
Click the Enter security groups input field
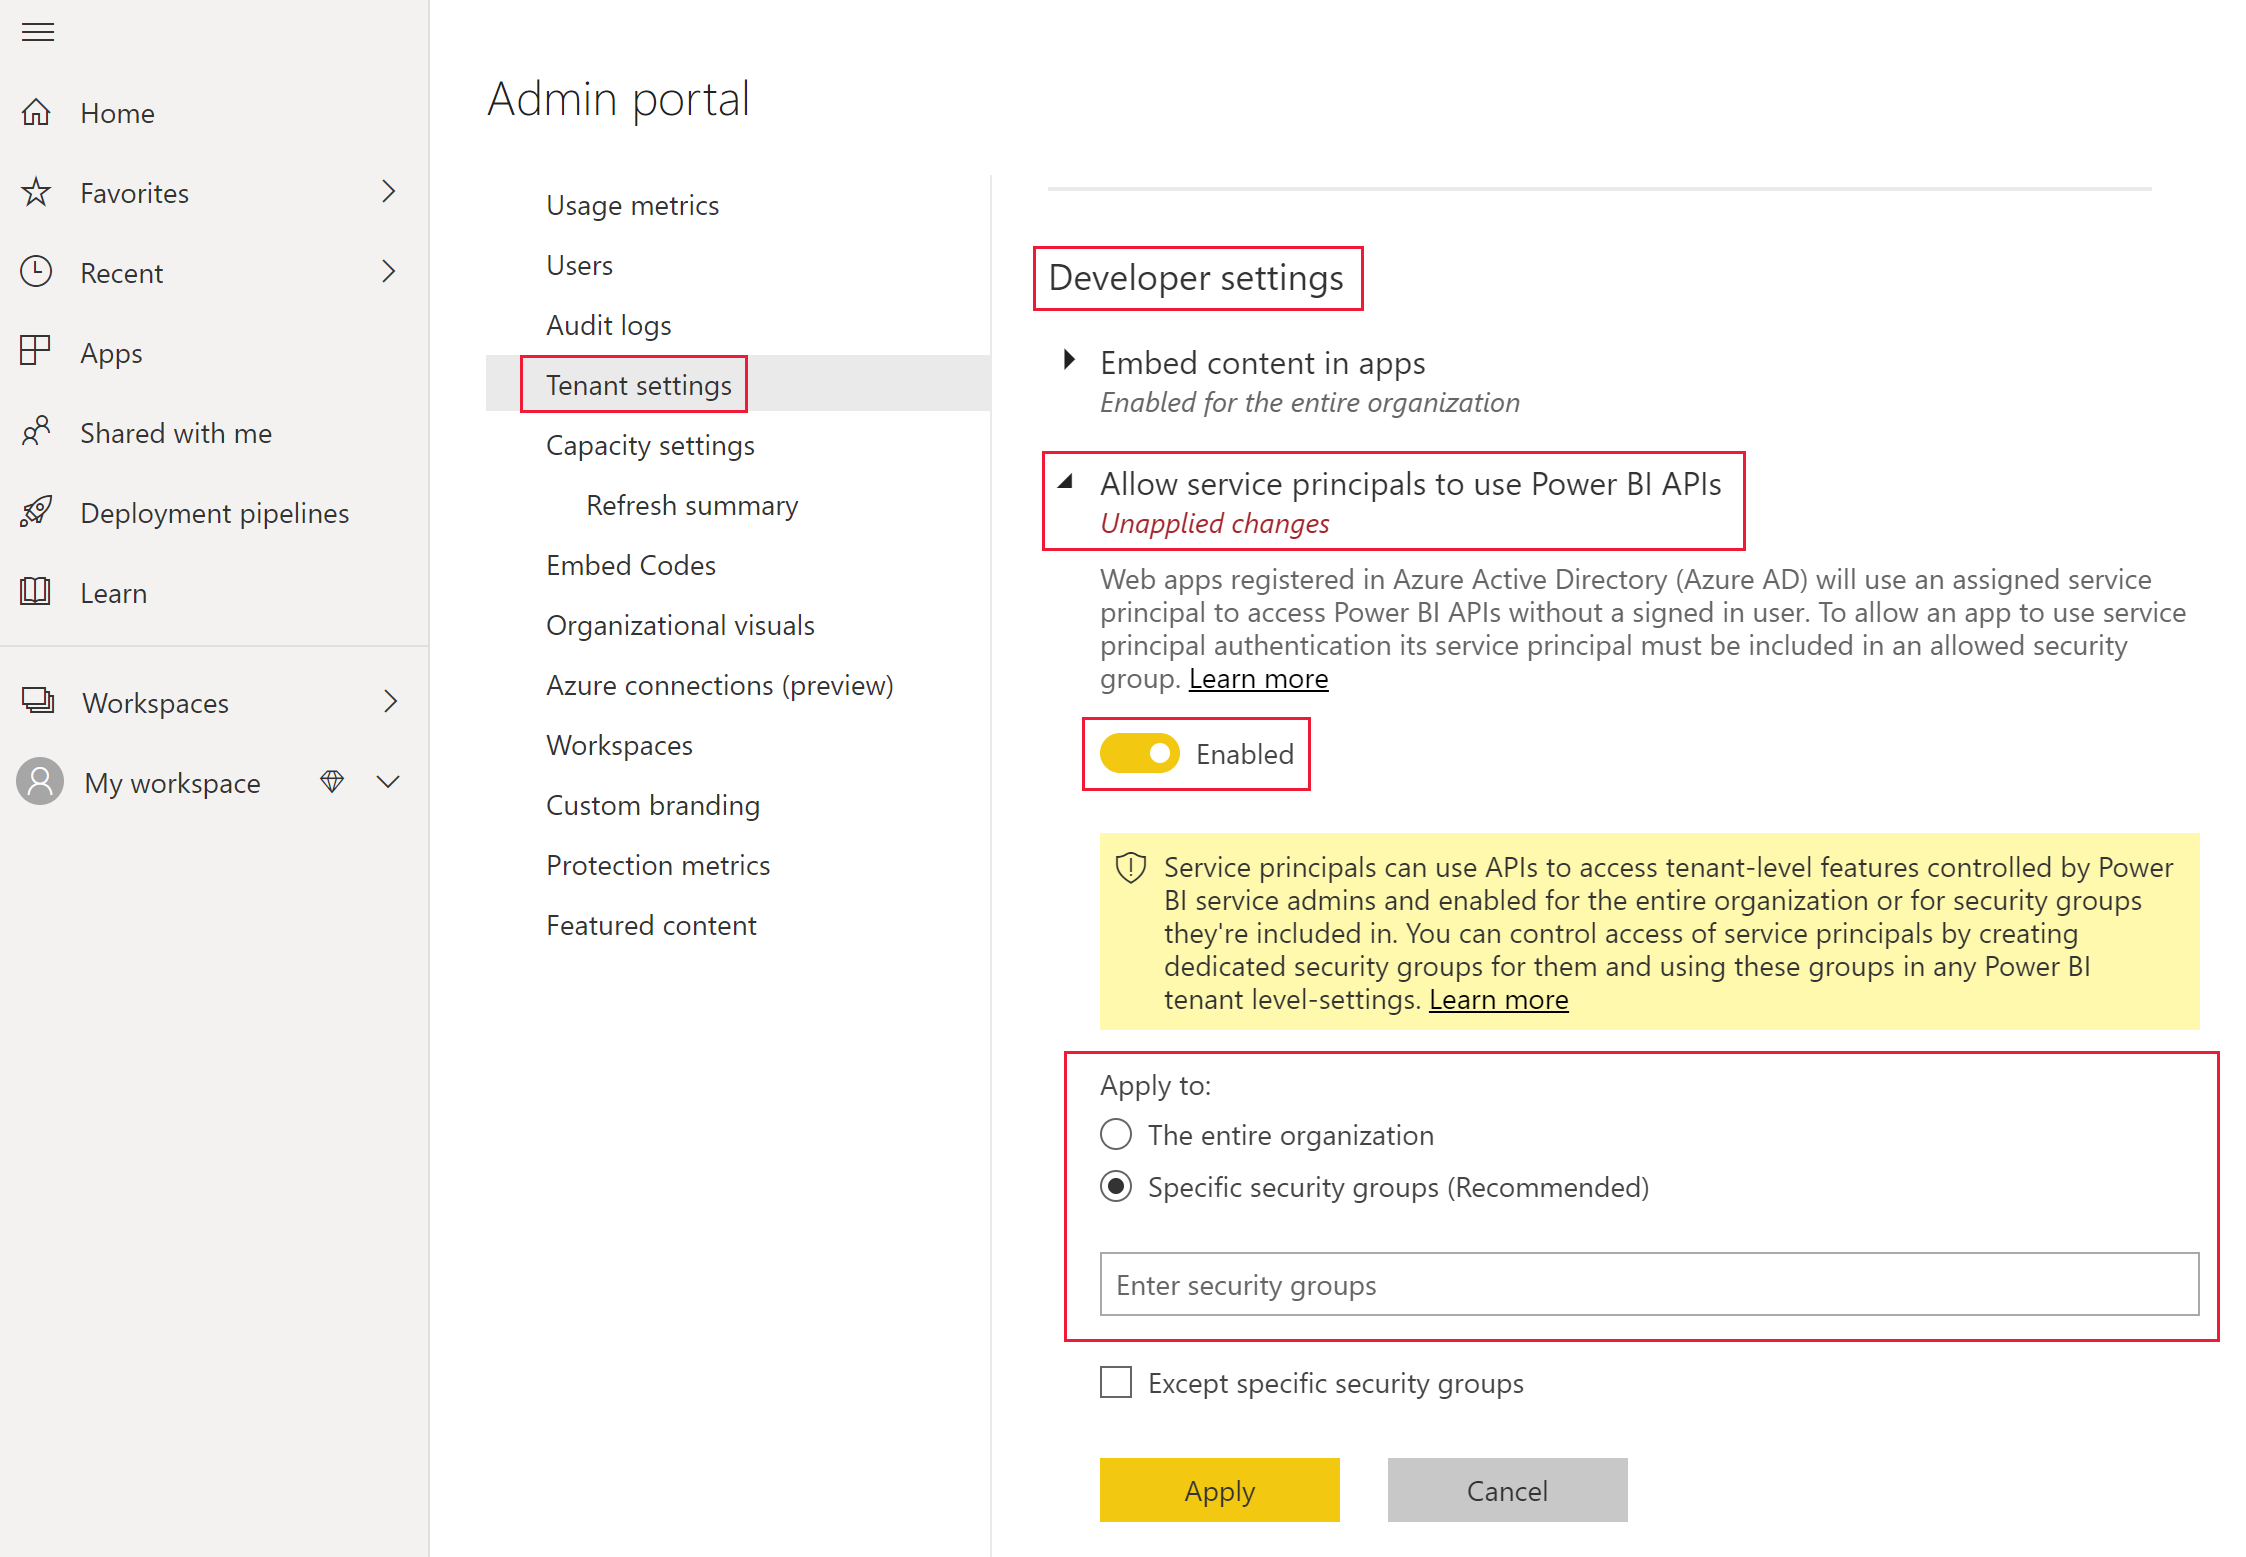tap(1640, 1286)
